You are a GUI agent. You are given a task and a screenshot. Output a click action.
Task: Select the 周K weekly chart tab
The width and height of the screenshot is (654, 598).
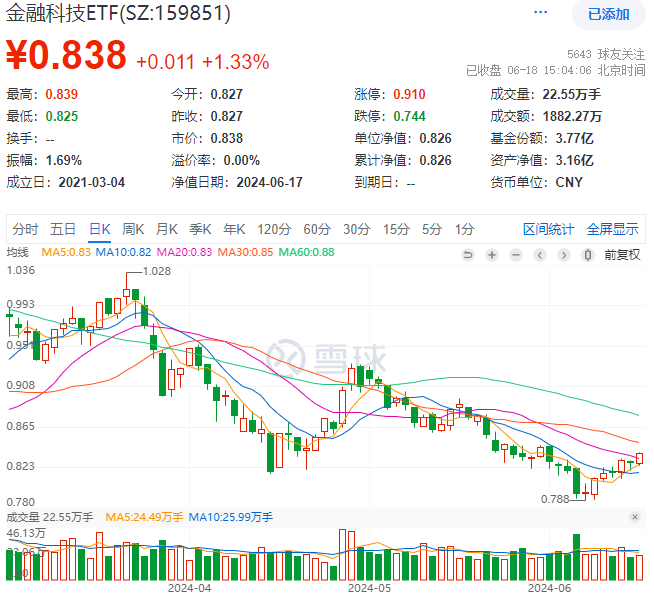[x=133, y=229]
